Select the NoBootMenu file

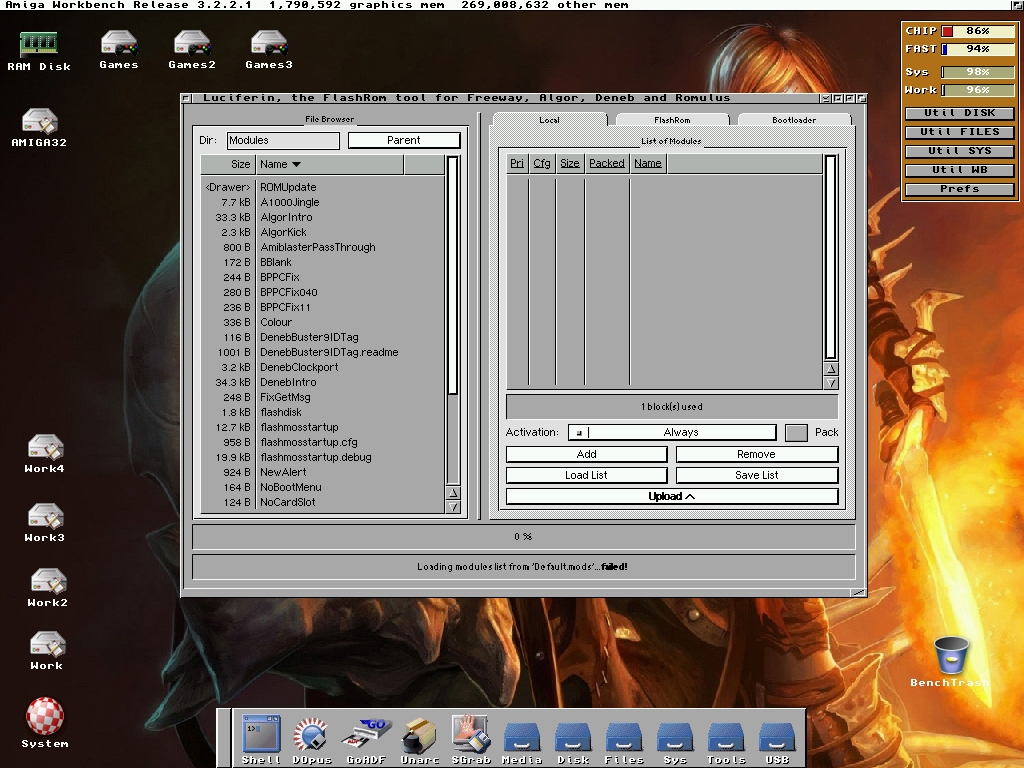click(323, 488)
